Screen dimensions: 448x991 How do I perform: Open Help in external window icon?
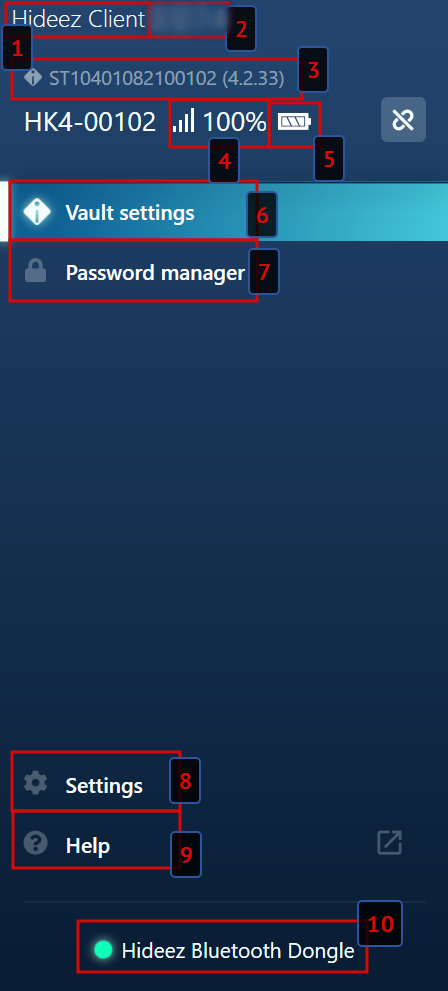[389, 842]
